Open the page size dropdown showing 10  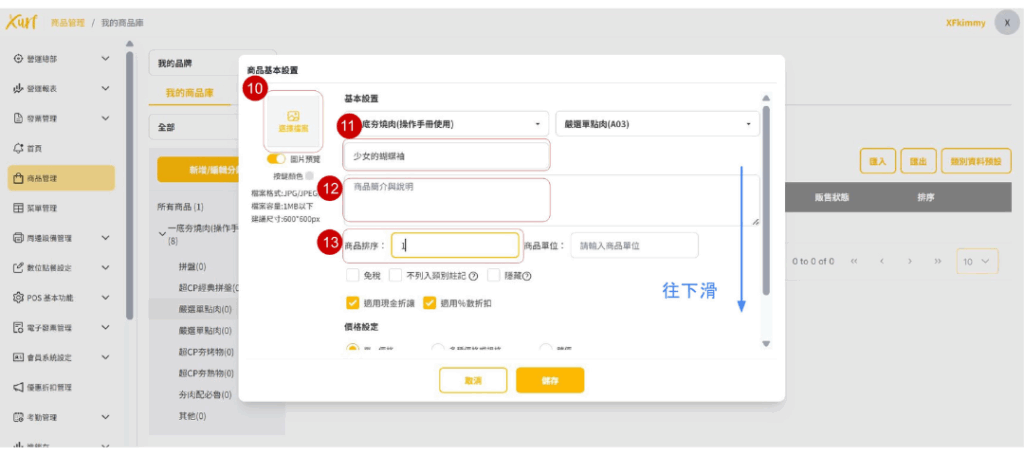click(x=976, y=261)
